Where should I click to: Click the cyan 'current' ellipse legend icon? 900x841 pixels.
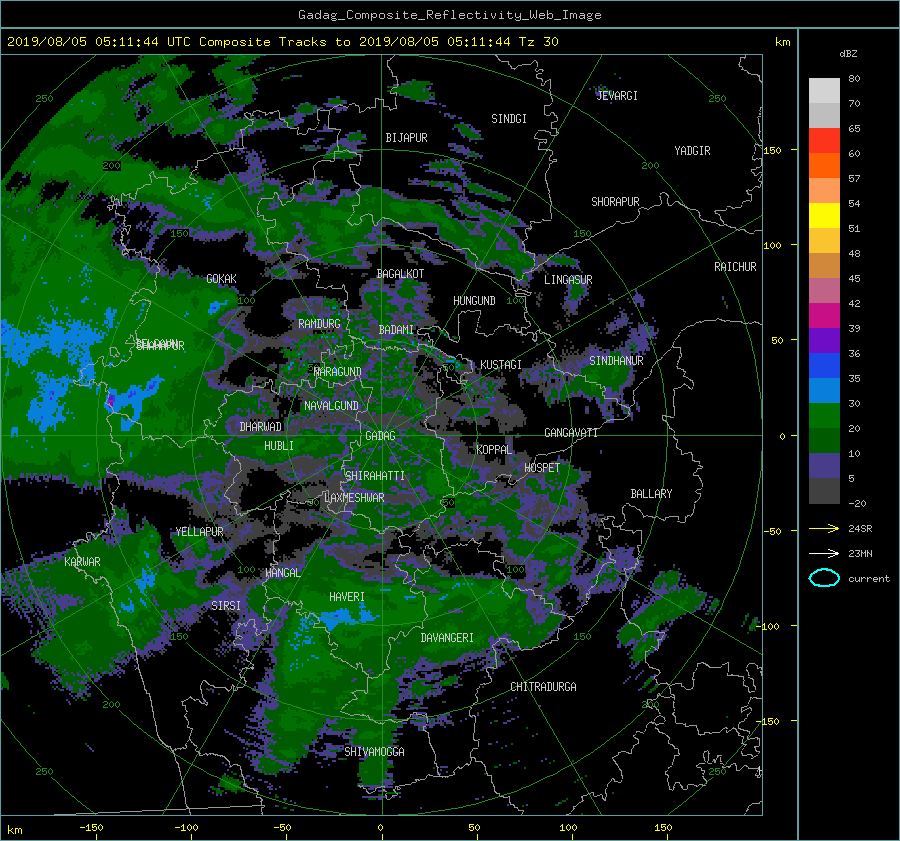824,578
